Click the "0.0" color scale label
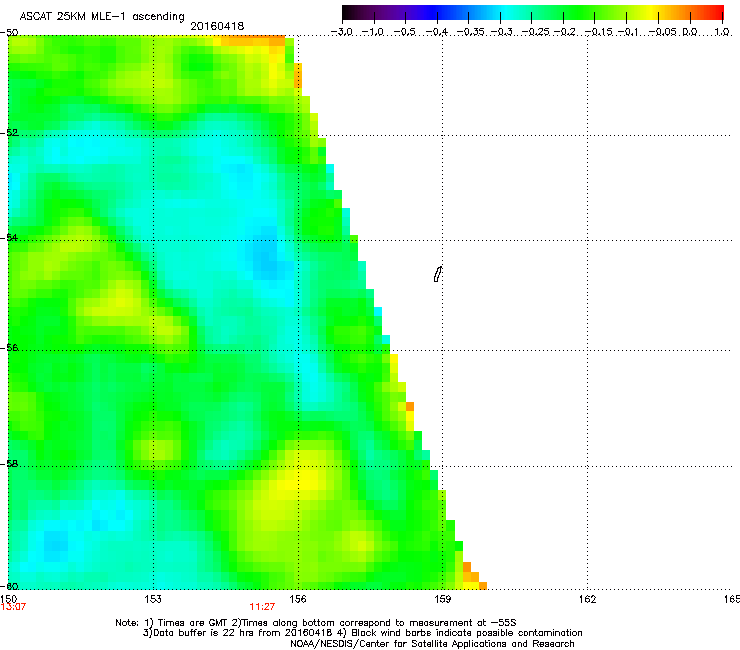Image resolution: width=740 pixels, height=650 pixels. (690, 32)
